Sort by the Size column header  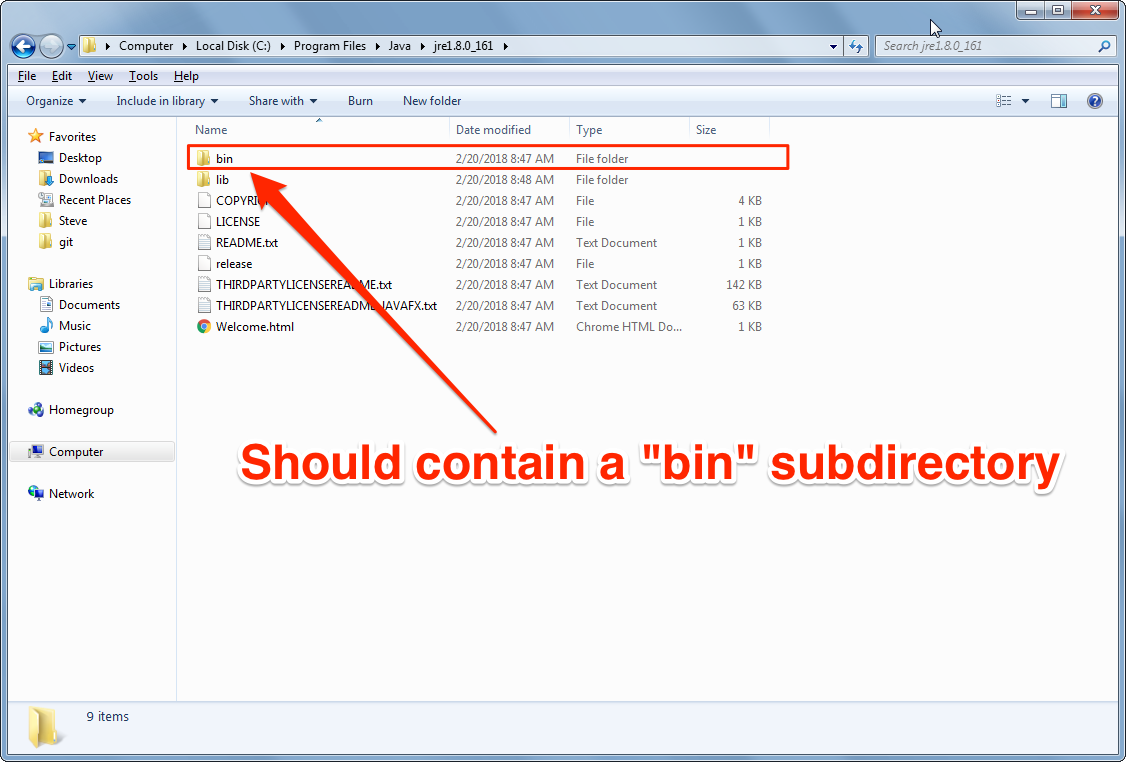(x=706, y=130)
